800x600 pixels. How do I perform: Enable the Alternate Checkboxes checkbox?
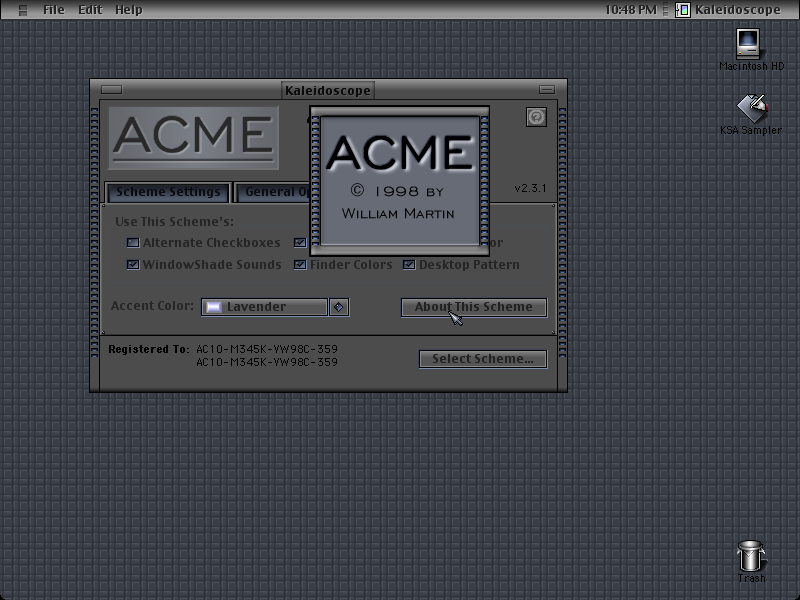(x=133, y=242)
